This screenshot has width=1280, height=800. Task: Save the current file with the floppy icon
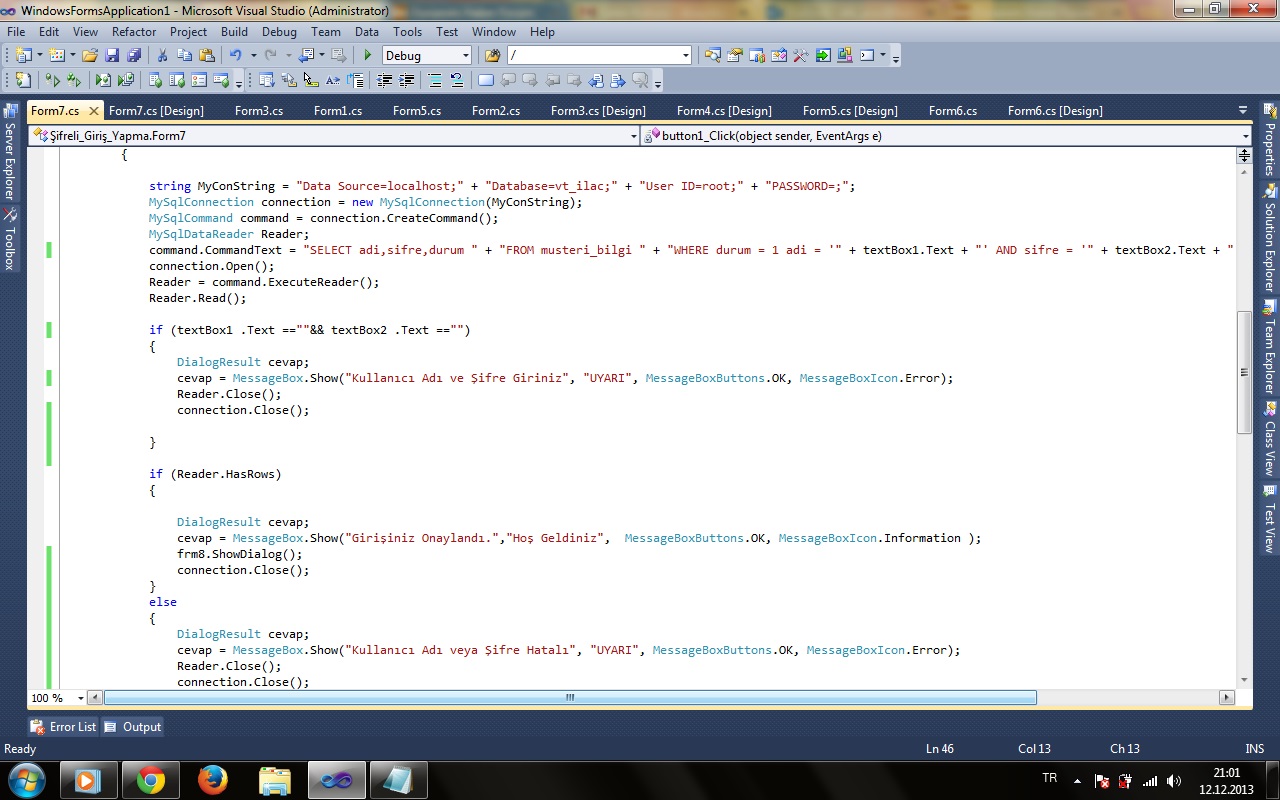112,56
